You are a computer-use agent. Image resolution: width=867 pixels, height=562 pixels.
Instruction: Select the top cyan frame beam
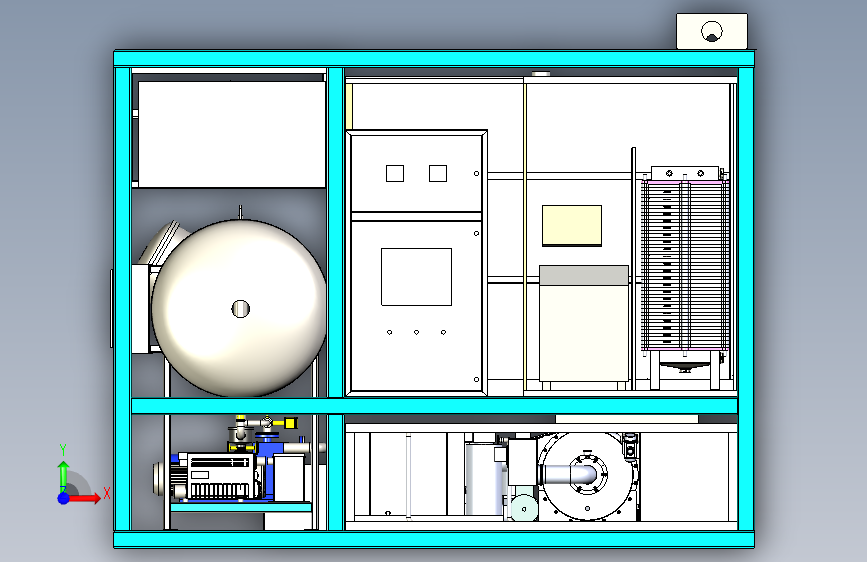[434, 58]
